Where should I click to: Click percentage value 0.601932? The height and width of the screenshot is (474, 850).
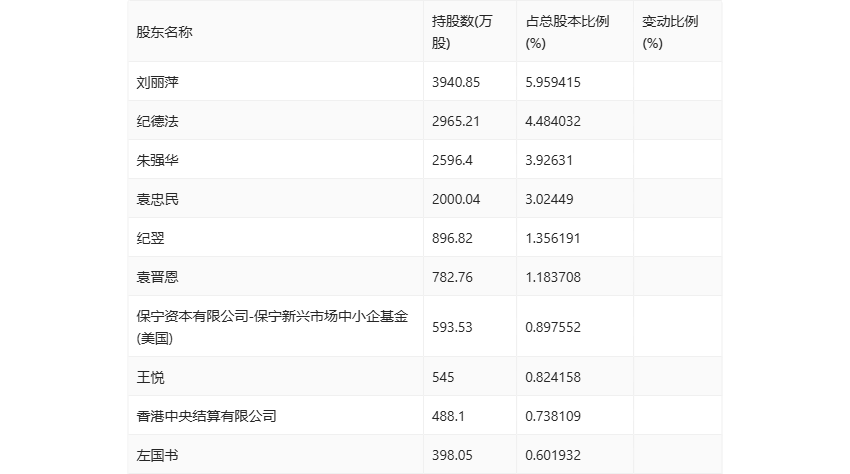[x=553, y=455]
